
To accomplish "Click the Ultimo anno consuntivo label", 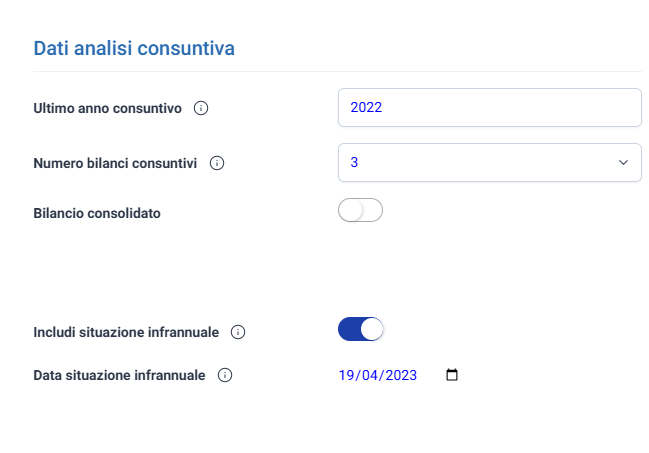I will pos(108,108).
